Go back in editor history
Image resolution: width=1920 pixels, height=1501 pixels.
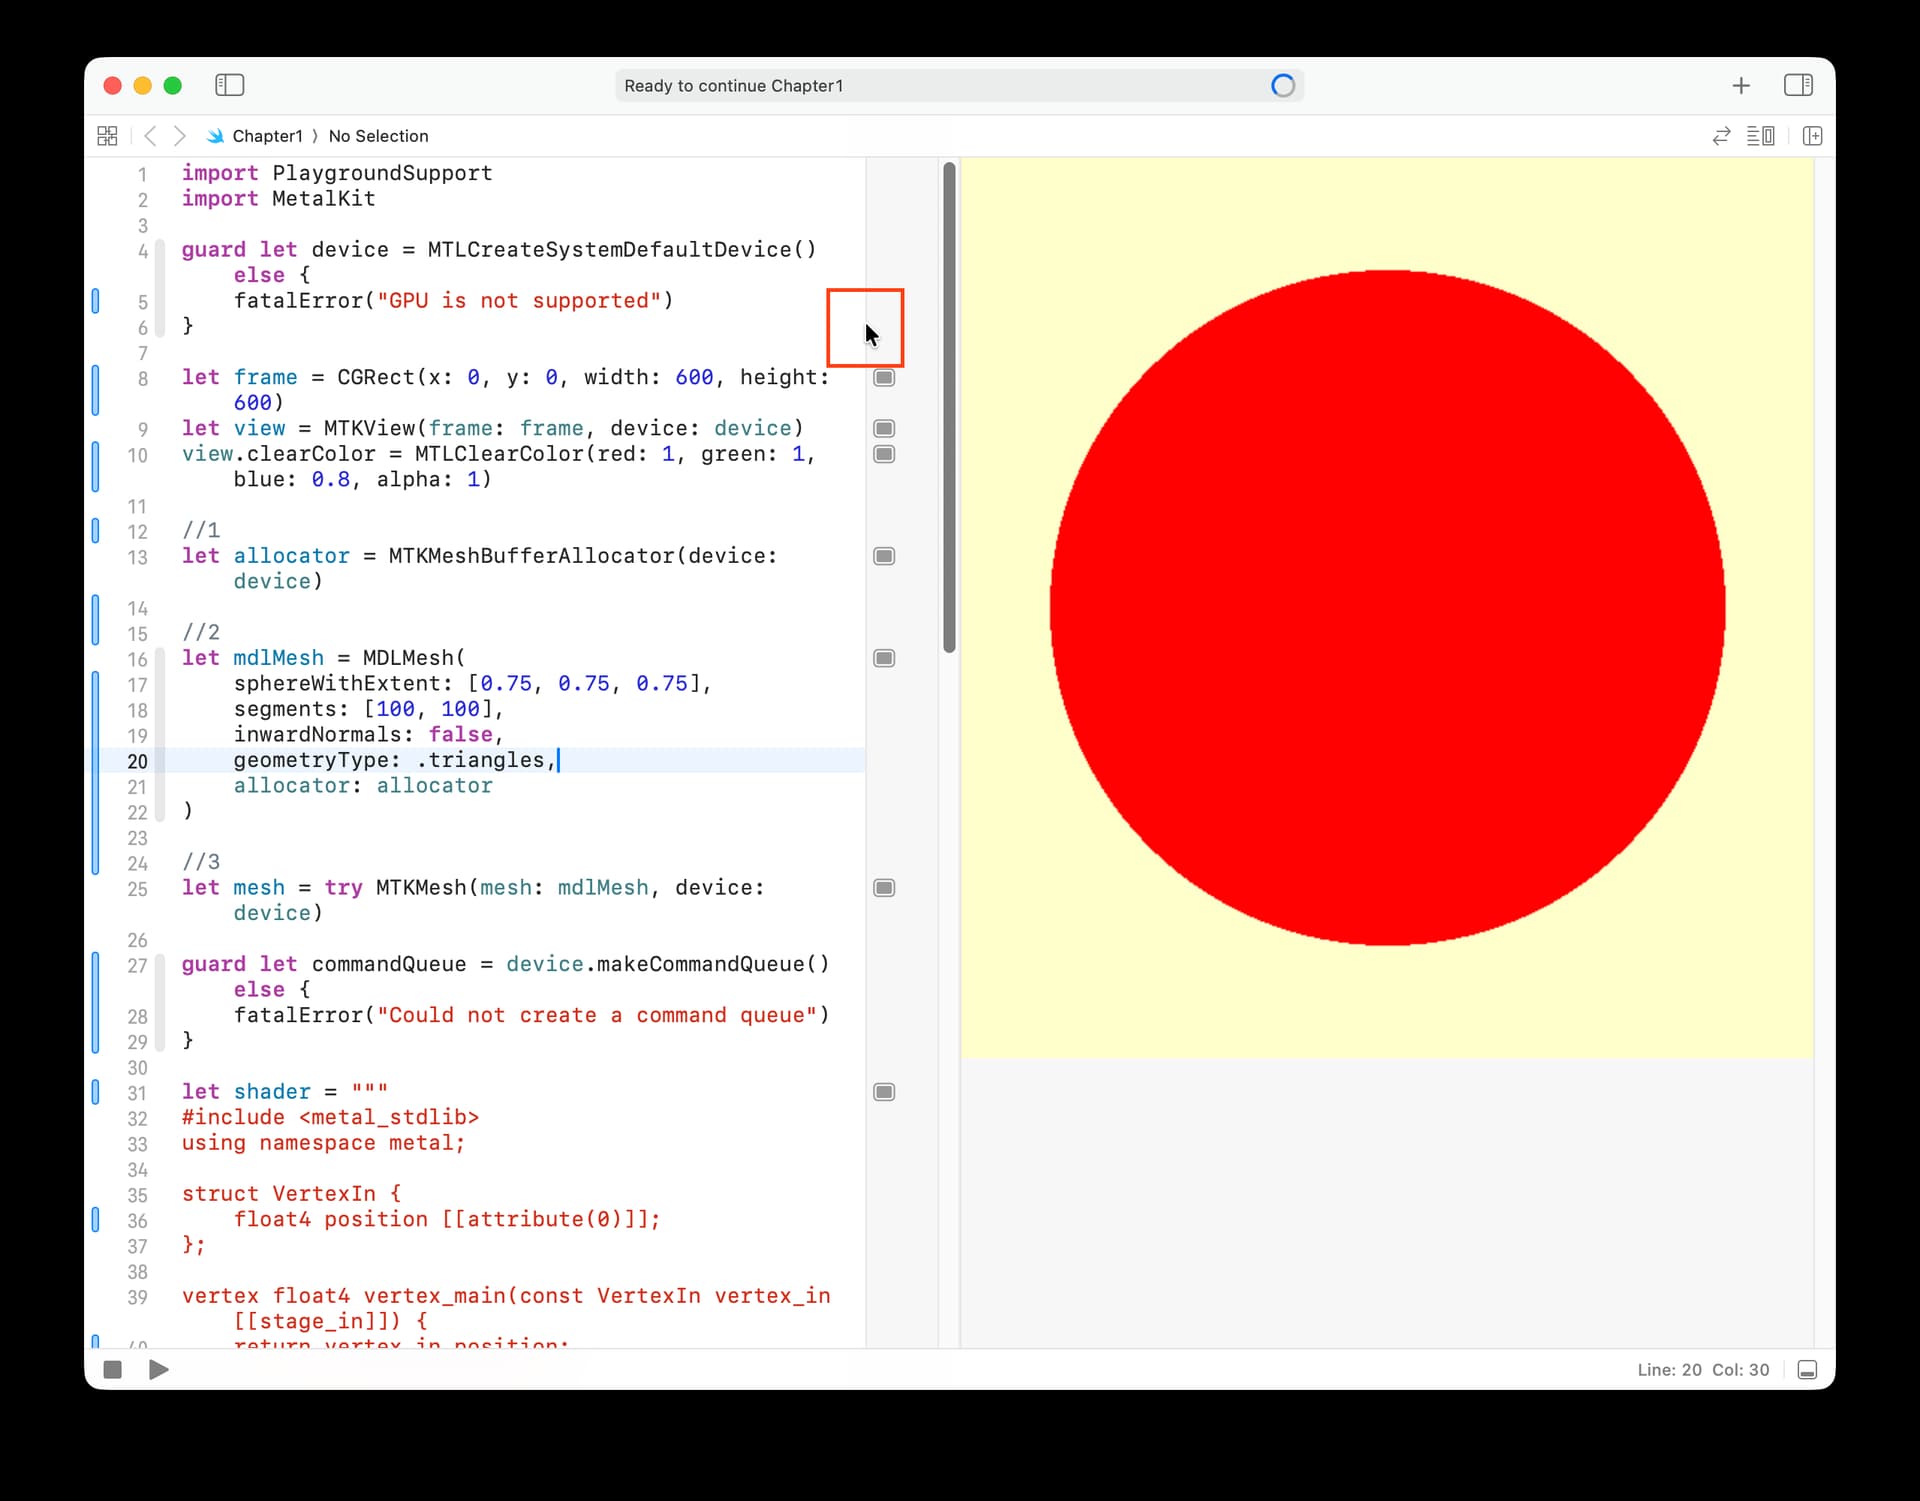coord(150,136)
